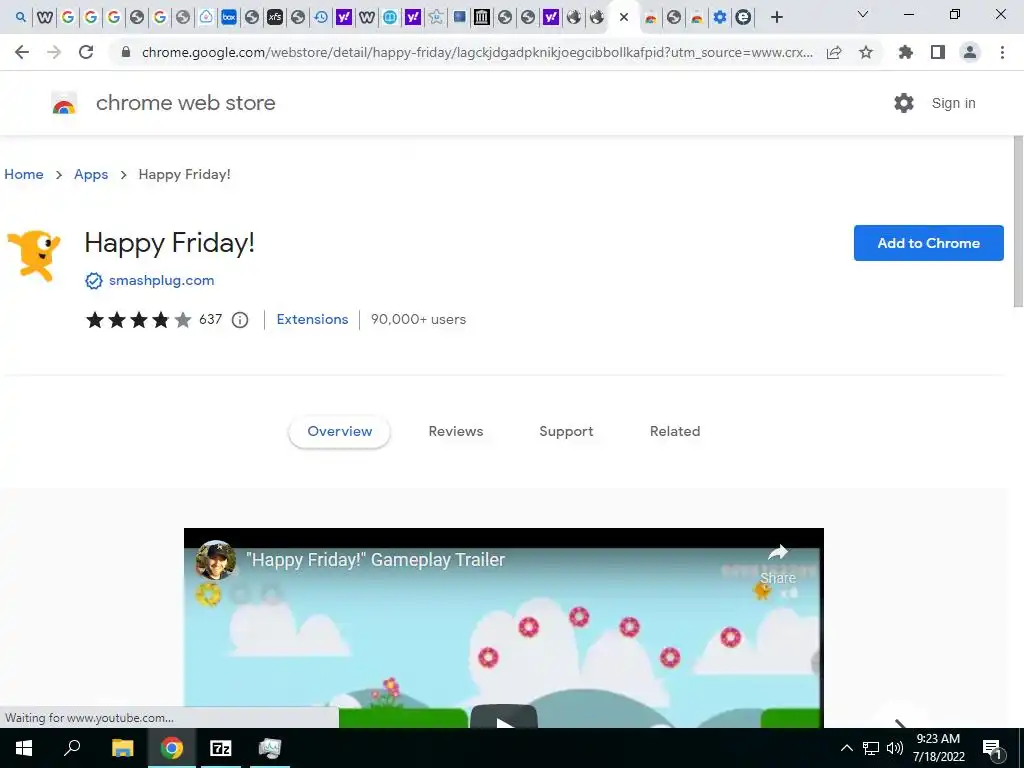Image resolution: width=1024 pixels, height=768 pixels.
Task: Click the Chrome Web Store logo
Action: (x=64, y=103)
